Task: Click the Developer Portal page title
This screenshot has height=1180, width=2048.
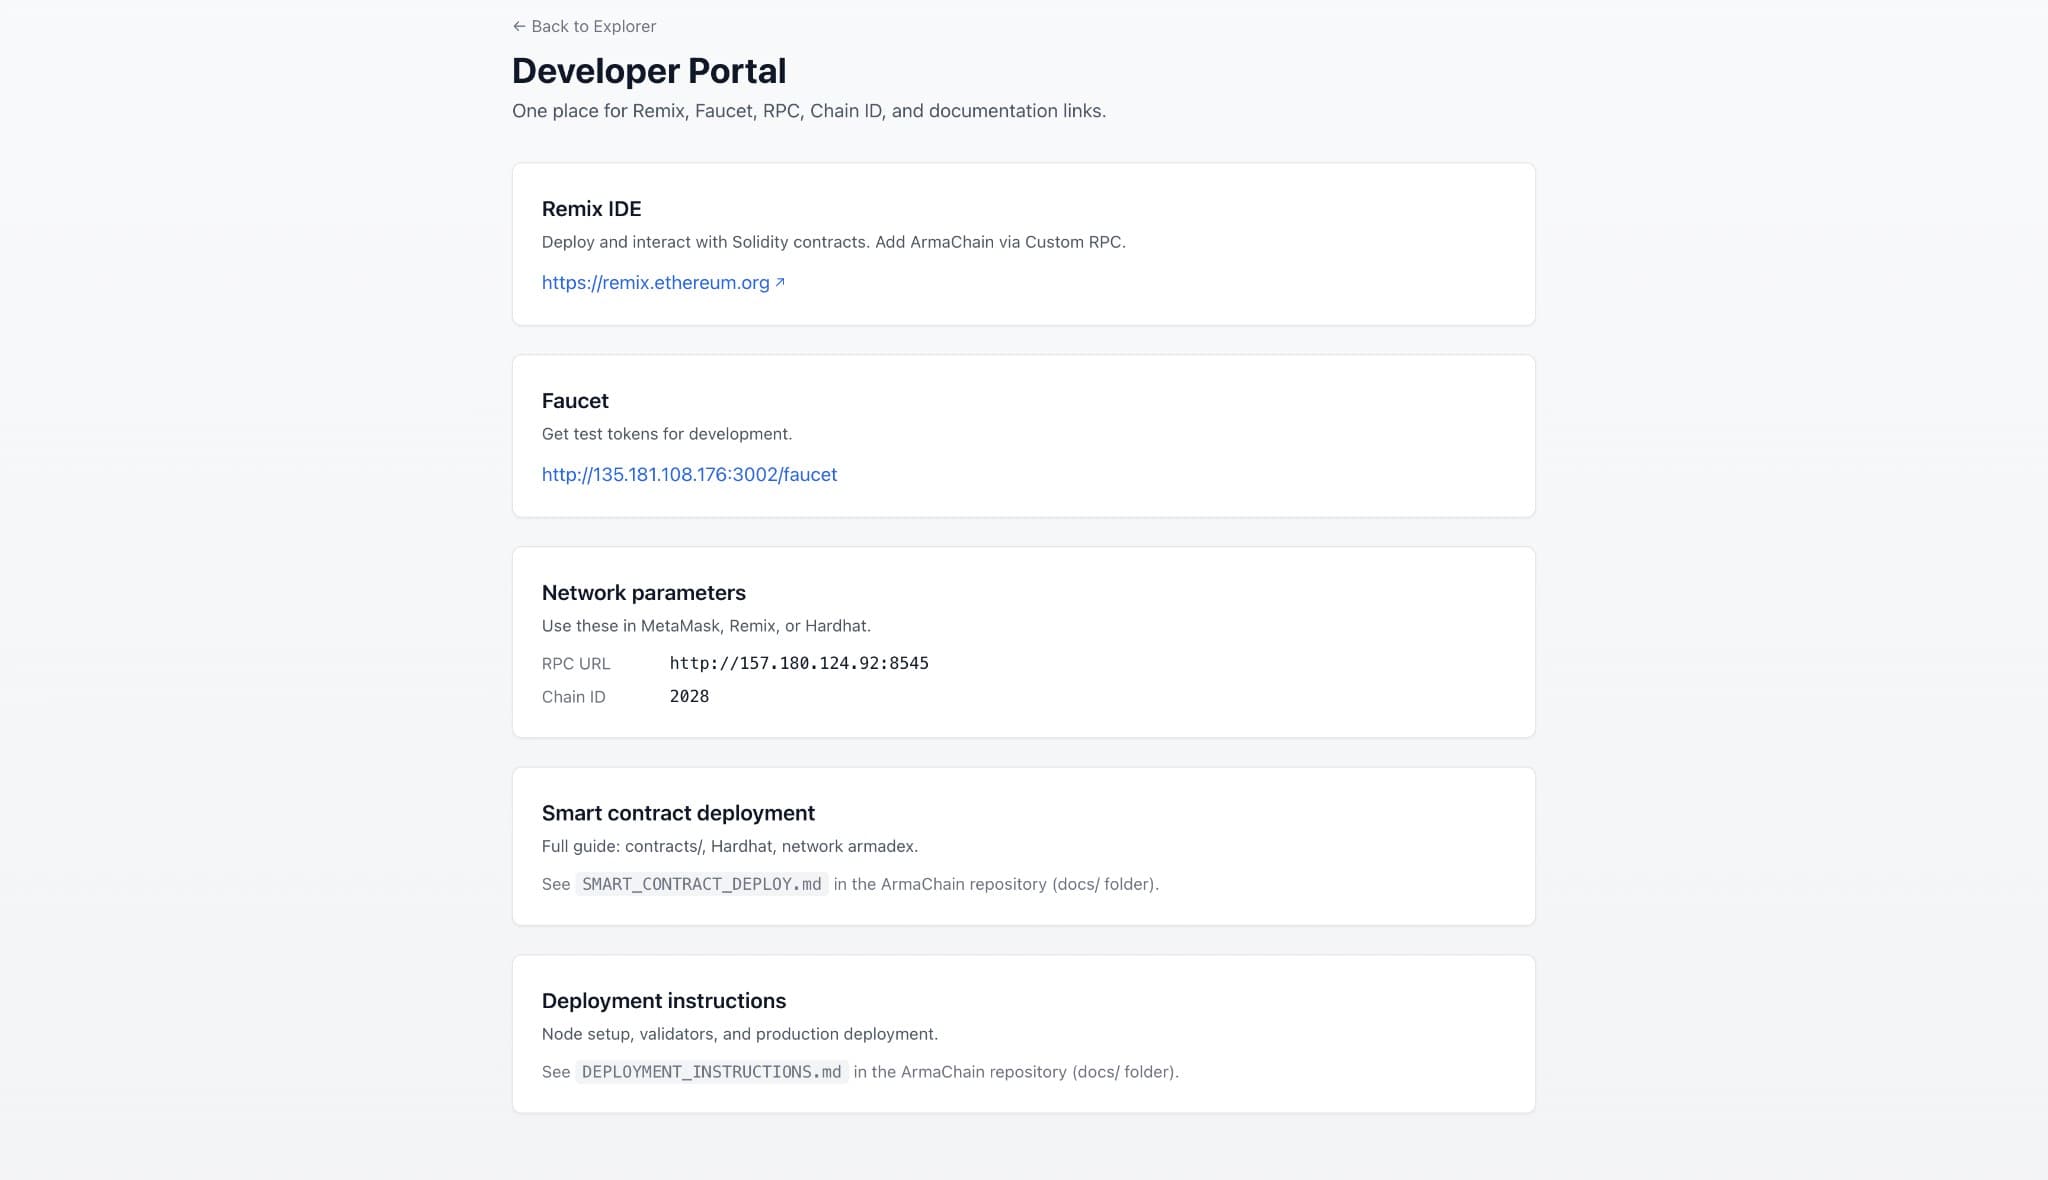Action: click(649, 70)
